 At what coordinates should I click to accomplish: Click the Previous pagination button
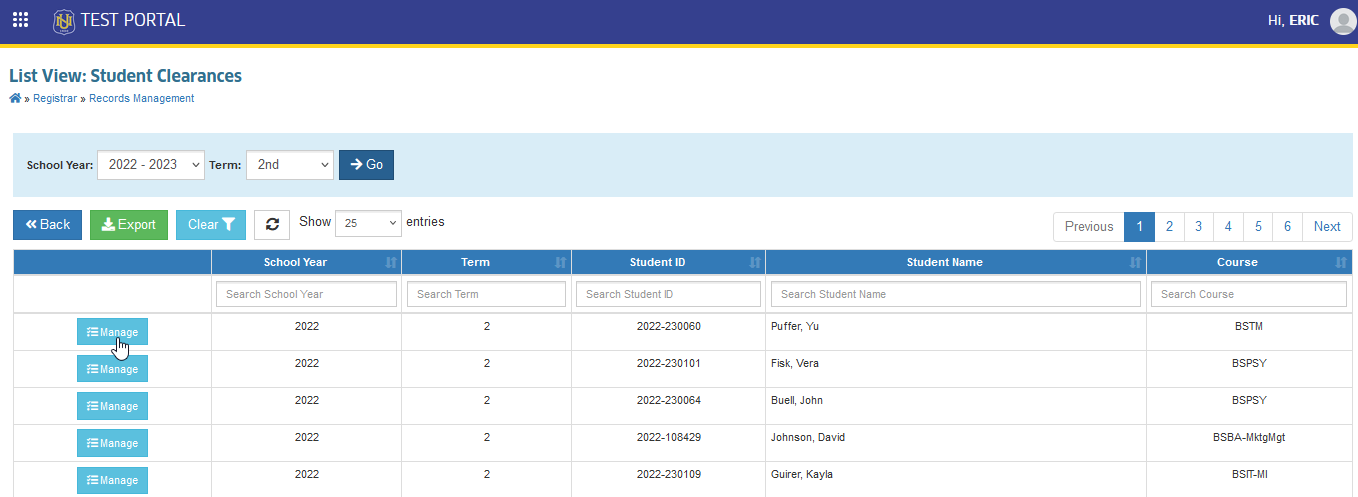pos(1089,227)
